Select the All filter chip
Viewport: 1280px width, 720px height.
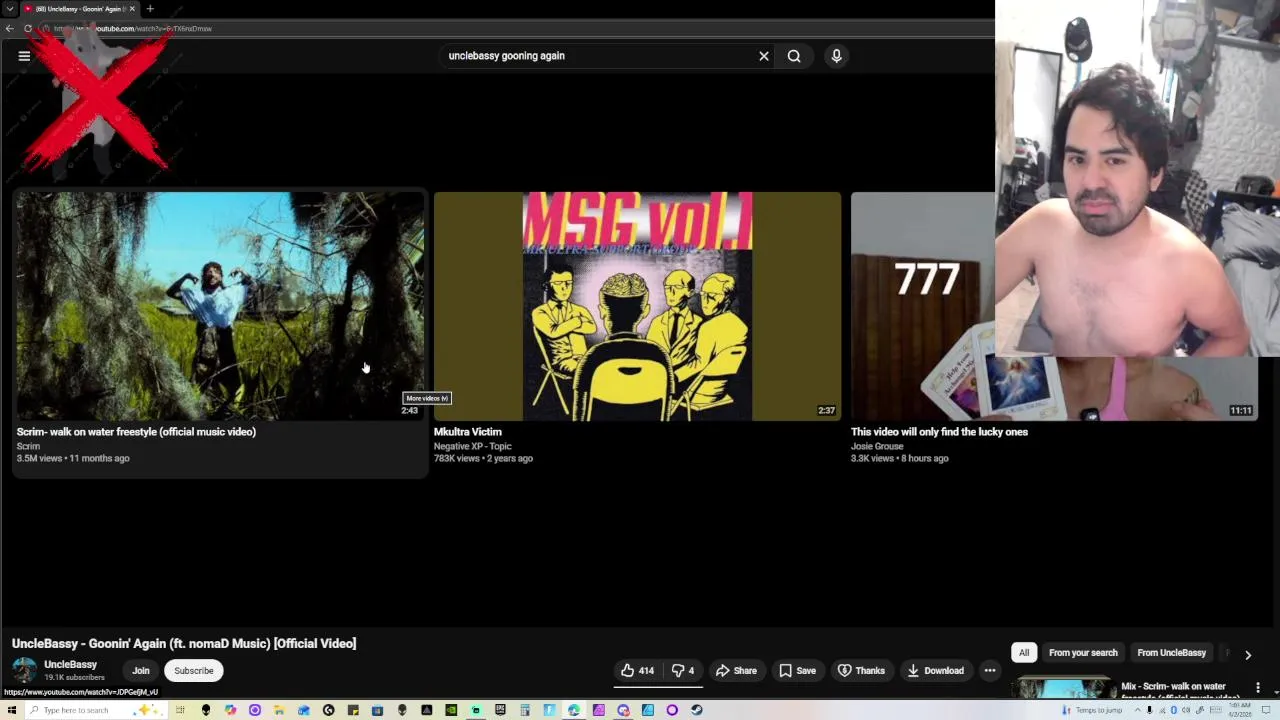[1024, 653]
